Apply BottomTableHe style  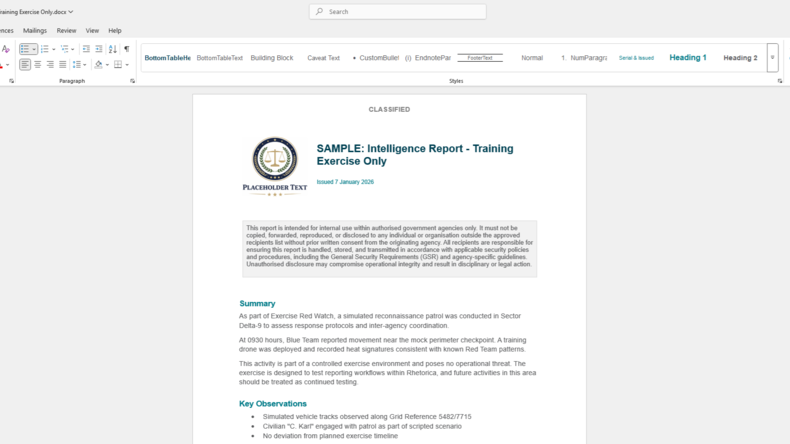[x=167, y=58]
